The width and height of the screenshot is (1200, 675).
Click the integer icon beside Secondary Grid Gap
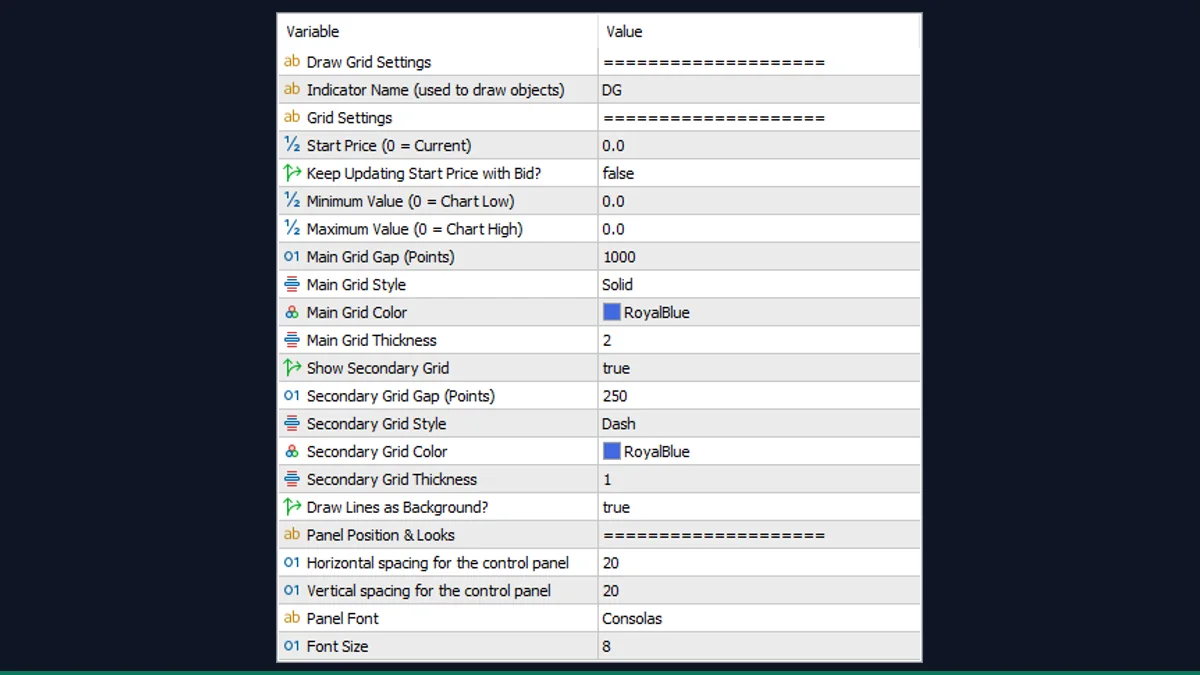point(292,396)
